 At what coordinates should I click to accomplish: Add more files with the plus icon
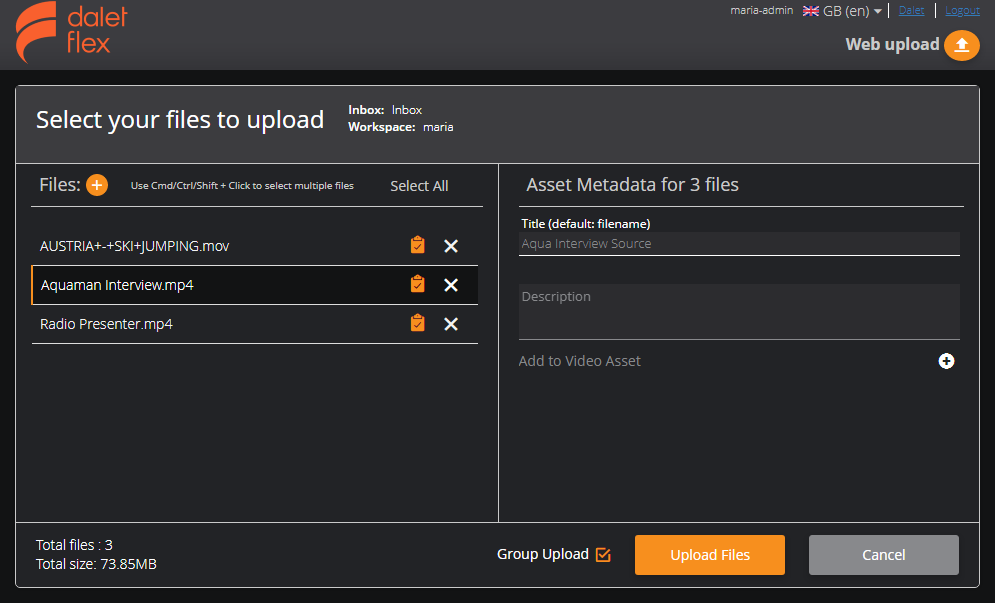[97, 185]
